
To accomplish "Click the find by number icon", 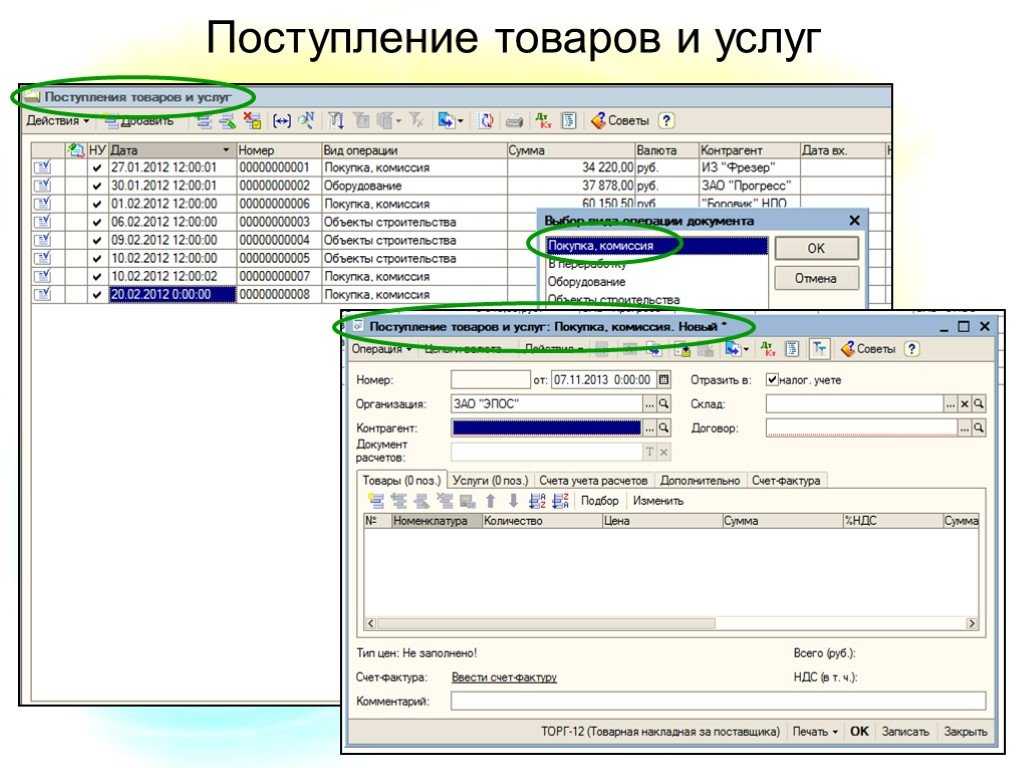I will pyautogui.click(x=306, y=121).
